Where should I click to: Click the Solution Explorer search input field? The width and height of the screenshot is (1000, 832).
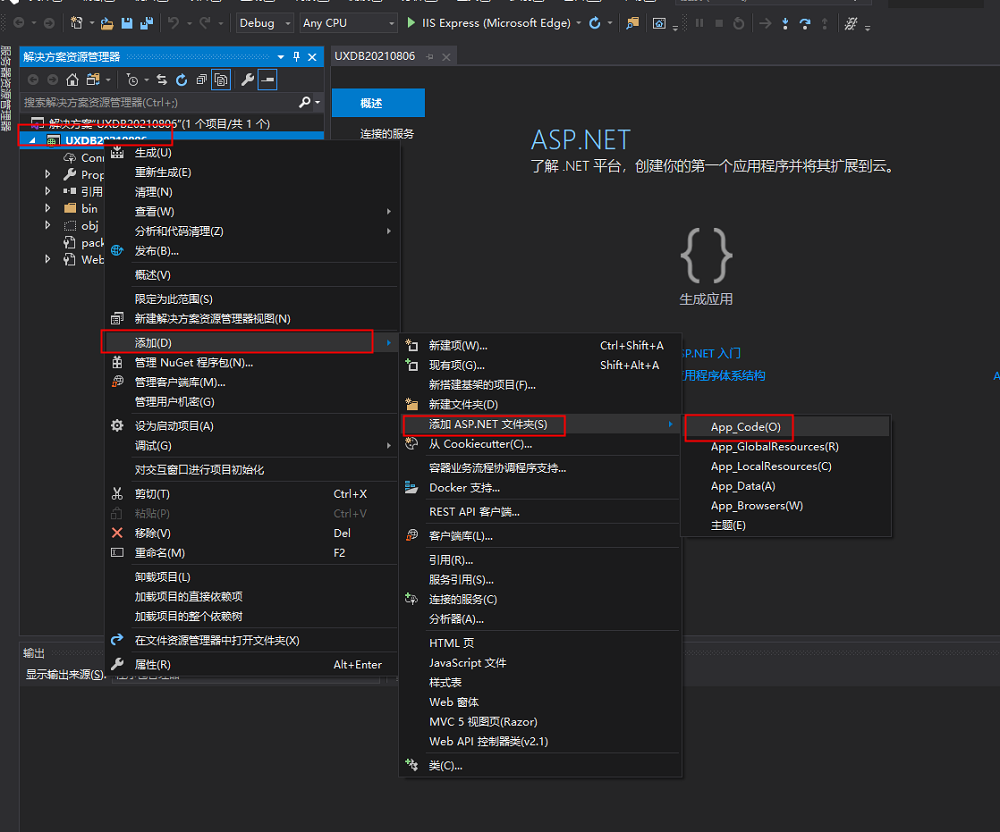point(160,102)
